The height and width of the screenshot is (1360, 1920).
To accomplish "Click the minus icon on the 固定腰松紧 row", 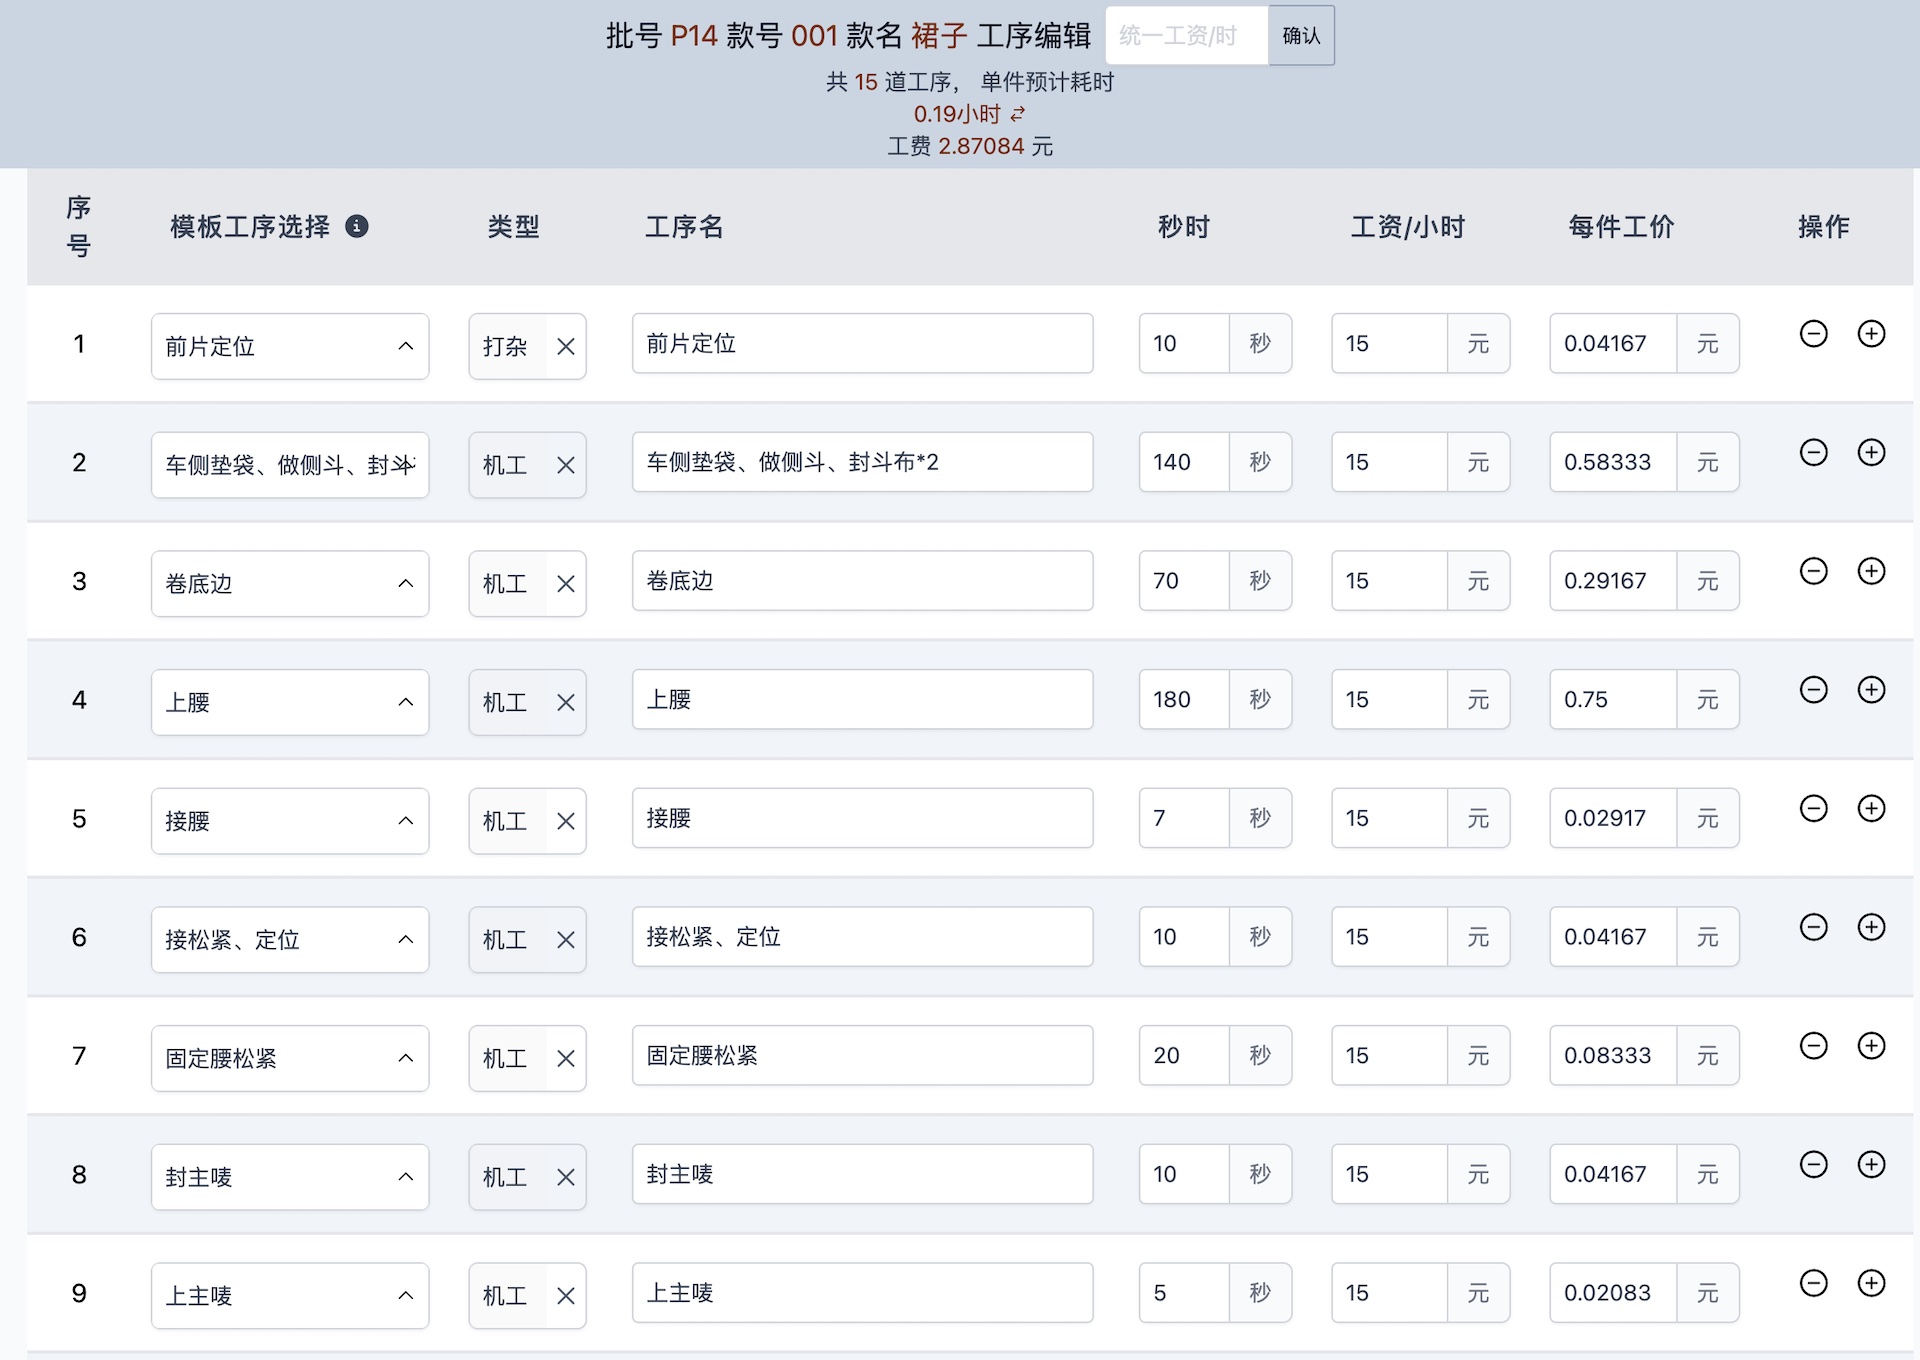I will click(1814, 1045).
